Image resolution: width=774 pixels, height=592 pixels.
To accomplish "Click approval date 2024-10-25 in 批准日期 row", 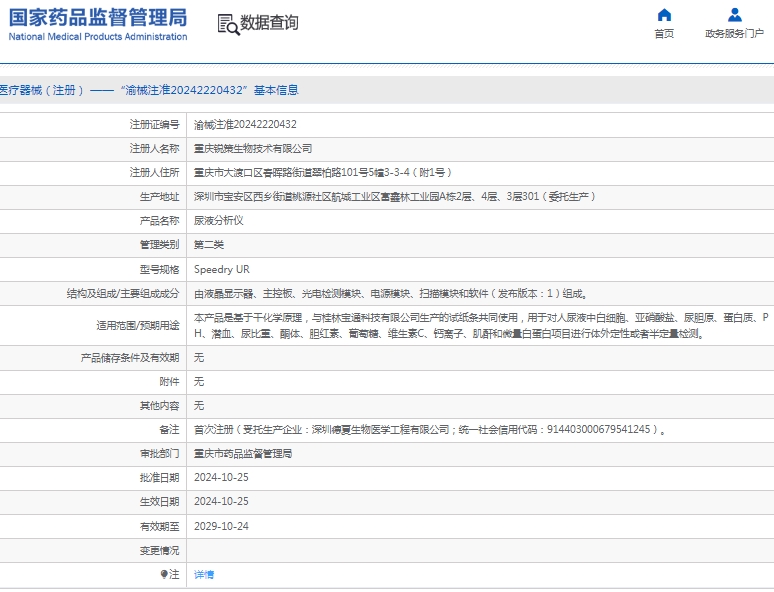I will (221, 477).
